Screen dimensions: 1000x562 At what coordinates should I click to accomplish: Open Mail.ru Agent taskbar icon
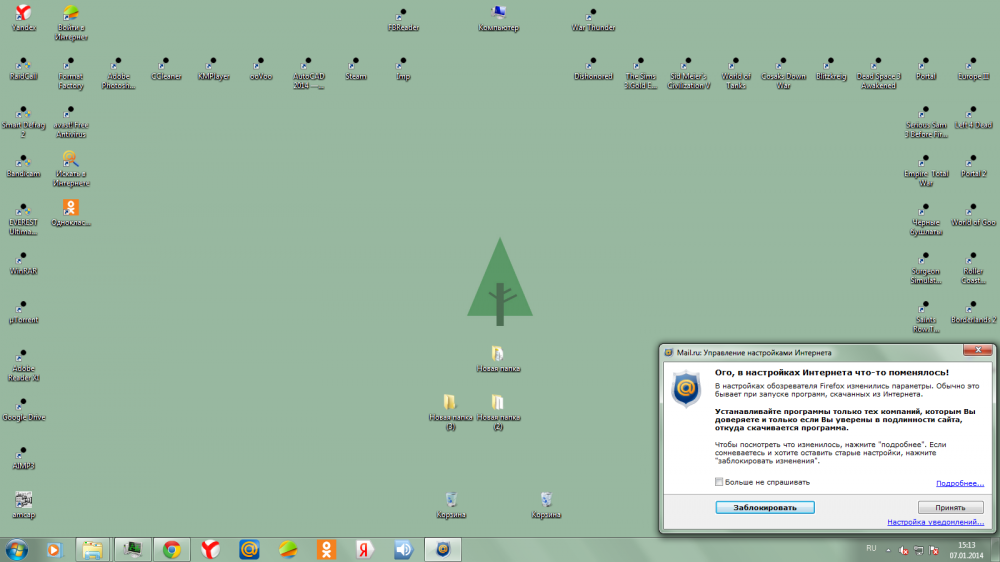pyautogui.click(x=249, y=549)
